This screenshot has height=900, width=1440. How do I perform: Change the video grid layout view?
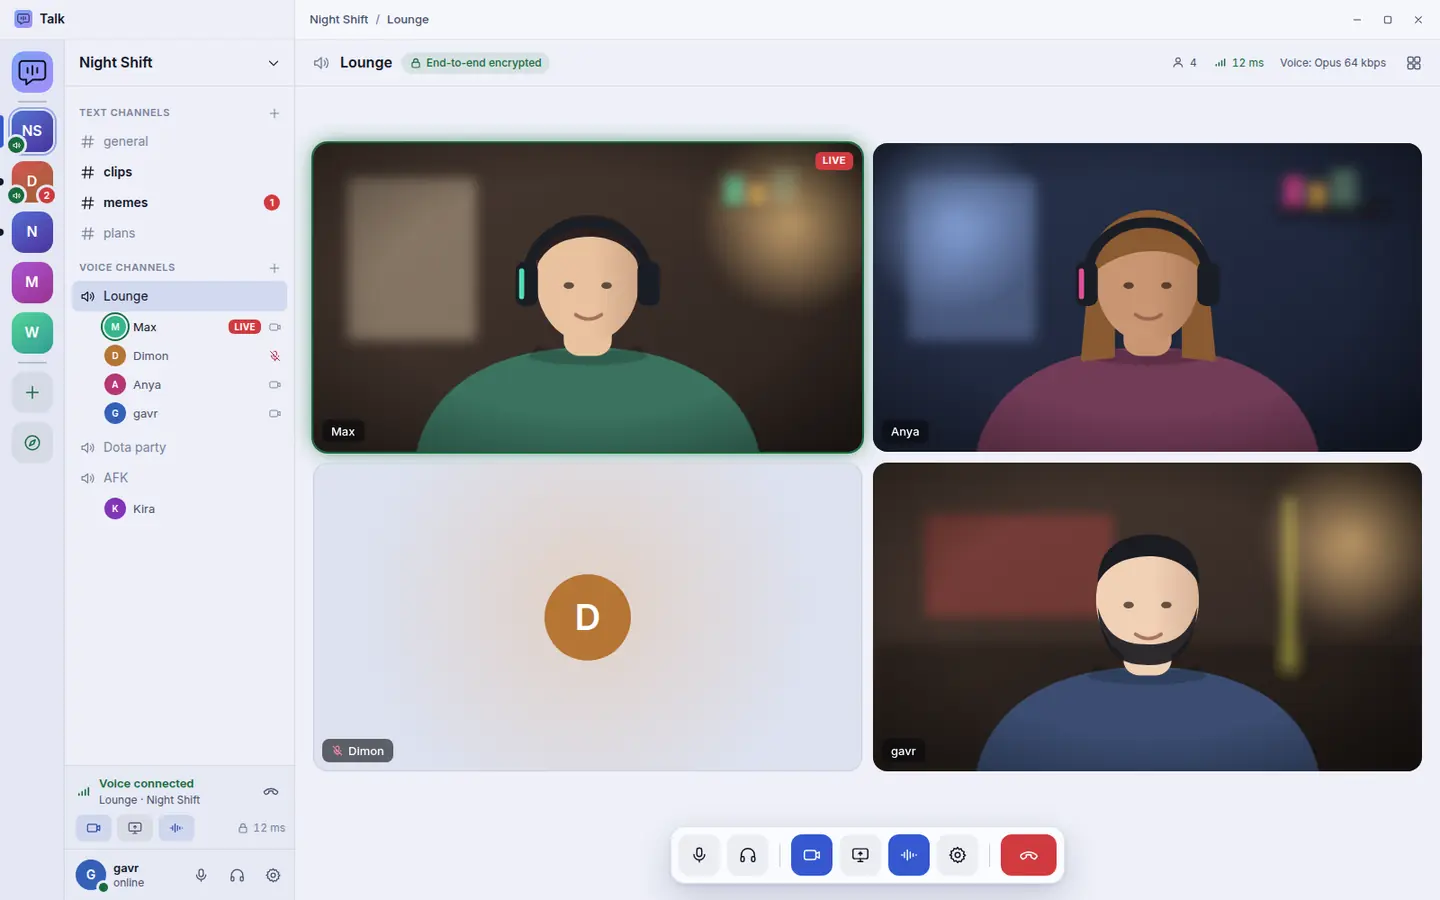(x=1413, y=63)
